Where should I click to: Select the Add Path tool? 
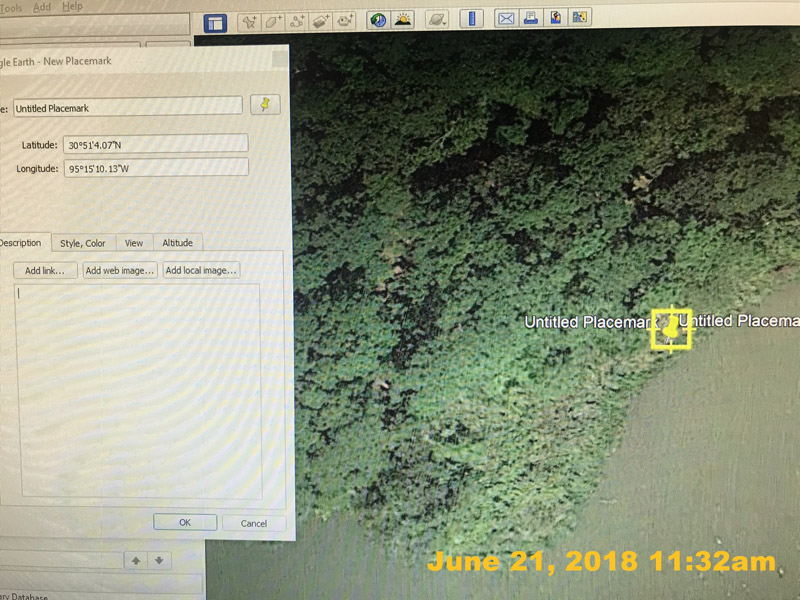297,20
